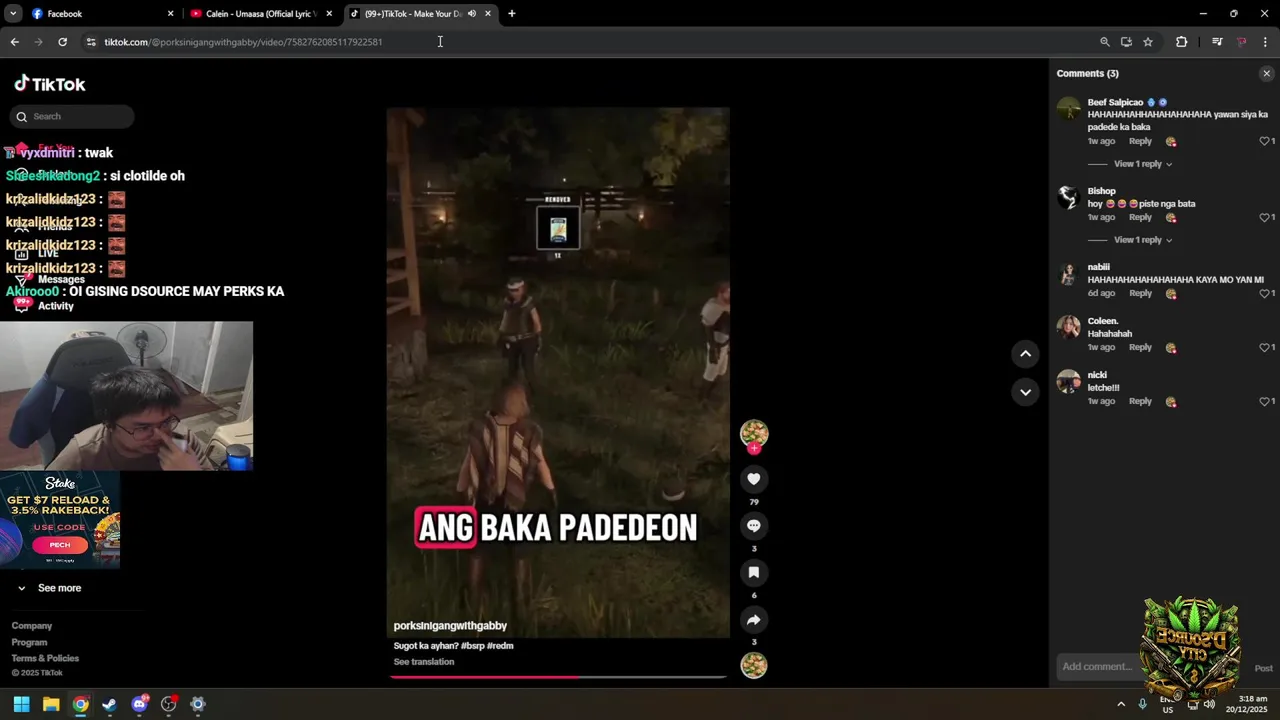Reload the page in Chrome
This screenshot has height=720, width=1280.
62,42
